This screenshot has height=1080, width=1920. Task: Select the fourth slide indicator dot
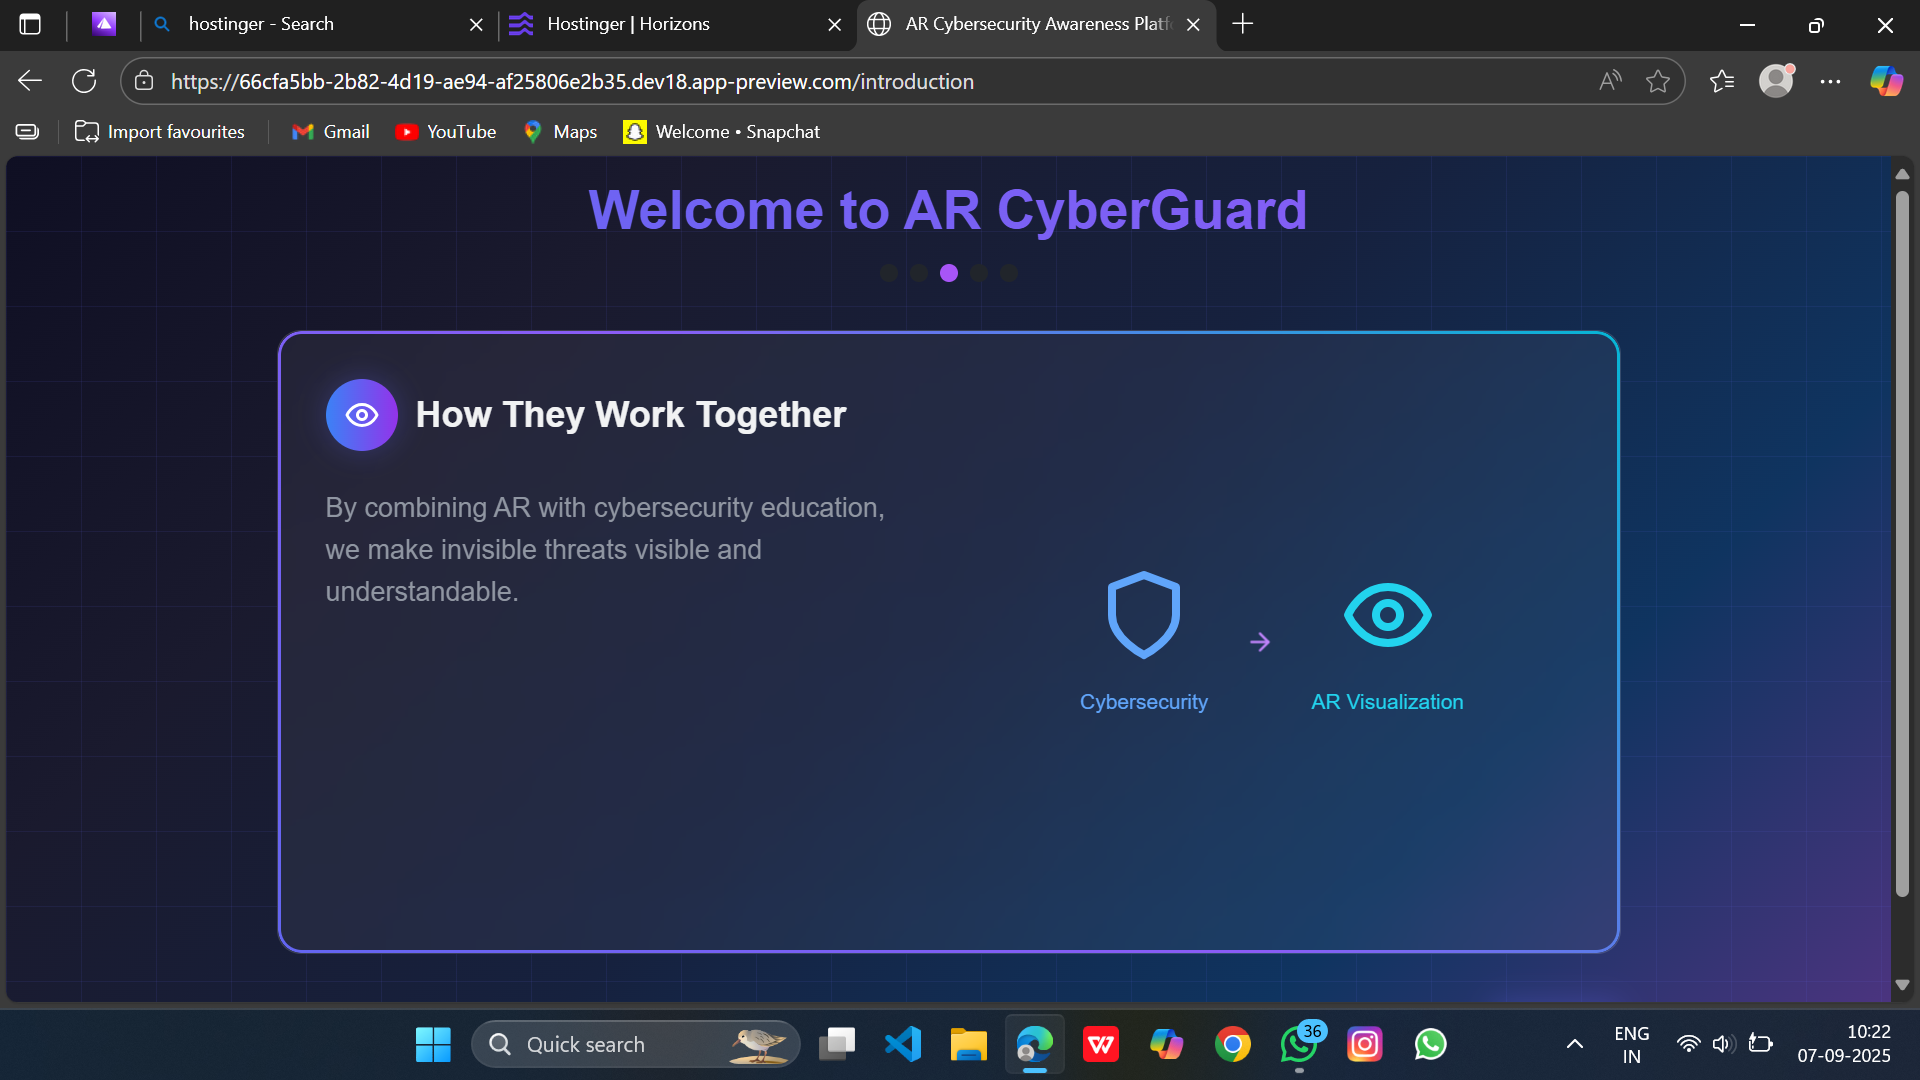point(979,273)
